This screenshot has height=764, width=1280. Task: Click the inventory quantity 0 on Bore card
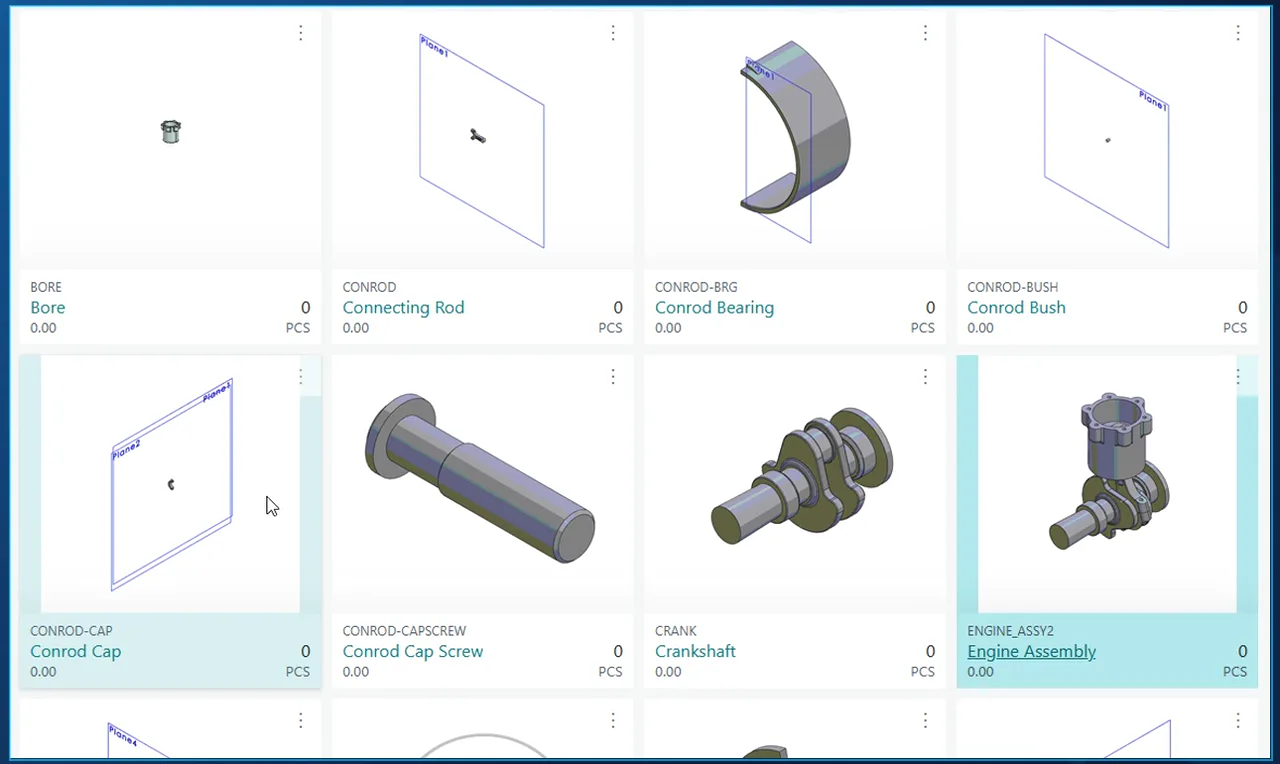(x=305, y=307)
